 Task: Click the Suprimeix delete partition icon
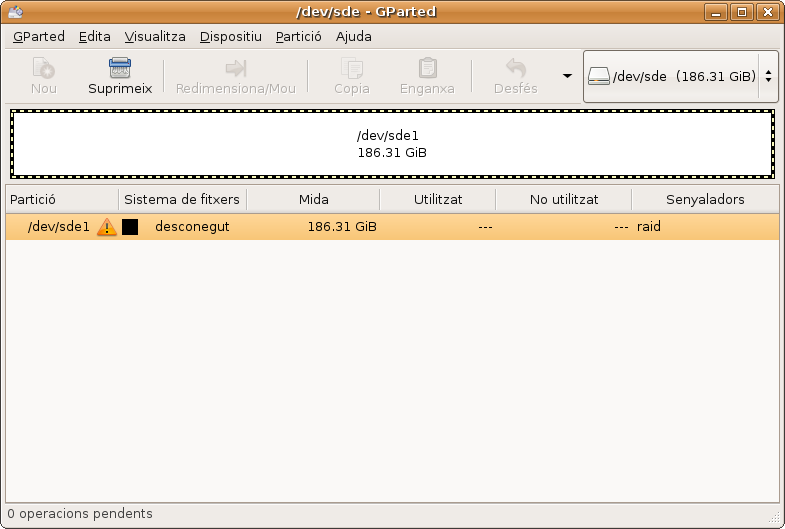(120, 69)
